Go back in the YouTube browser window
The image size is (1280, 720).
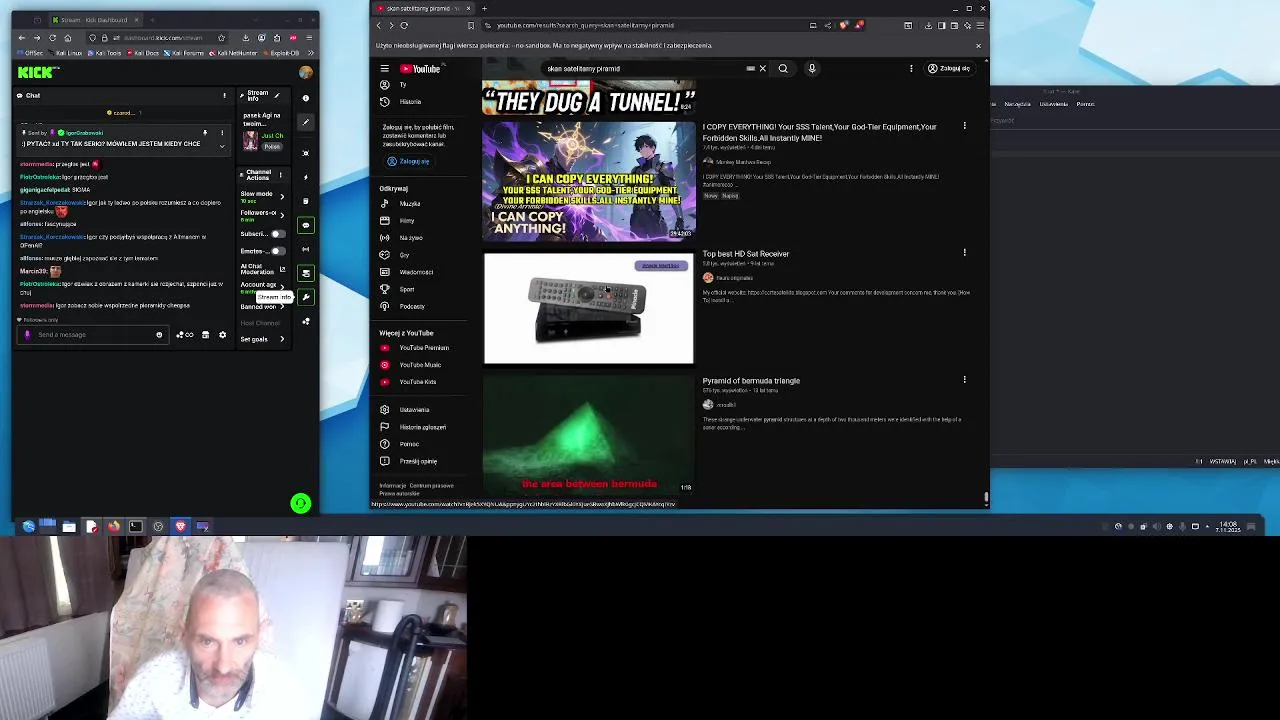(x=379, y=26)
